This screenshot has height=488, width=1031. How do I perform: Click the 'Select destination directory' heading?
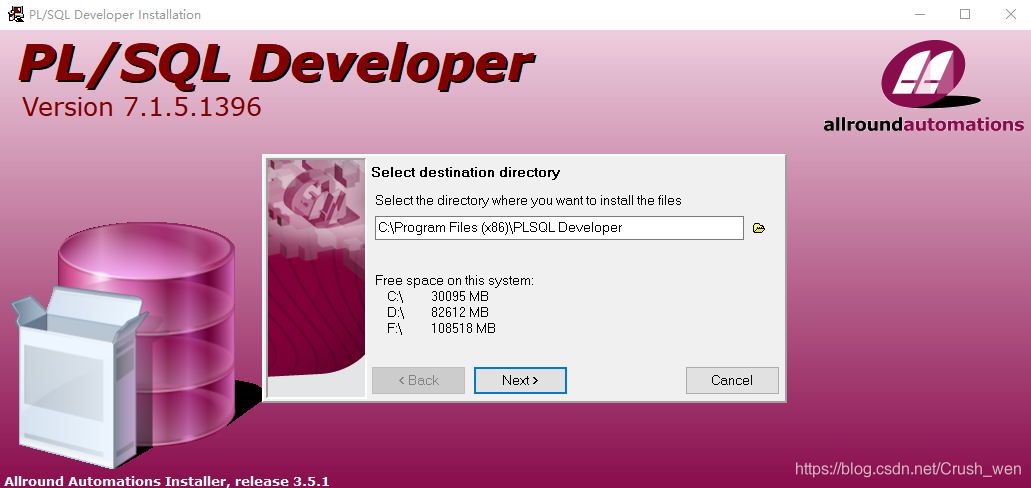click(x=466, y=172)
